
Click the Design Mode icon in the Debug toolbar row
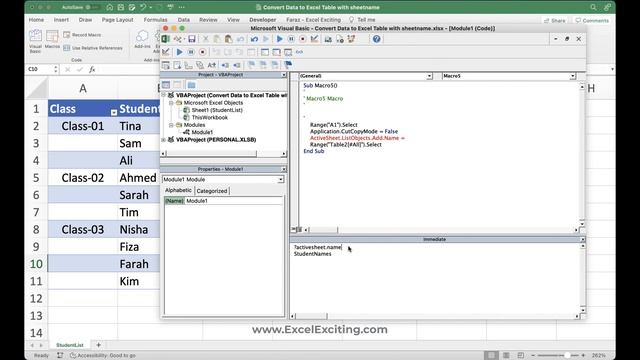point(166,52)
